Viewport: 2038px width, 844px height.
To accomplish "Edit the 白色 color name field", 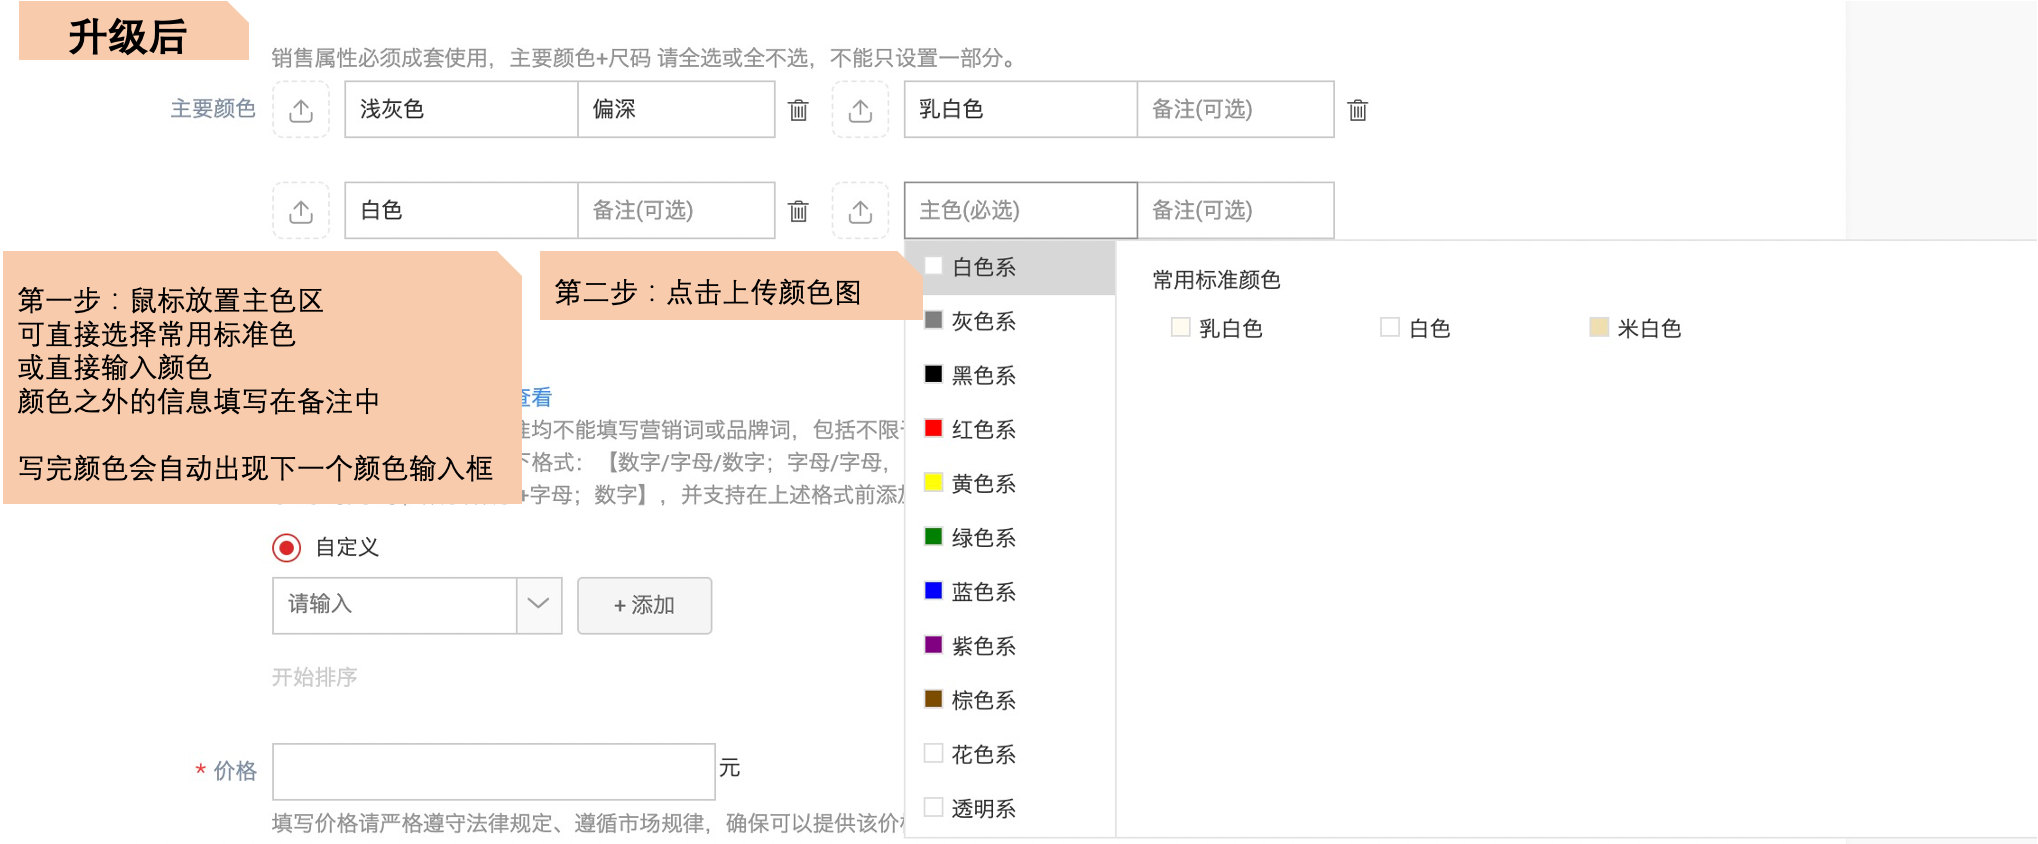I will (x=461, y=211).
